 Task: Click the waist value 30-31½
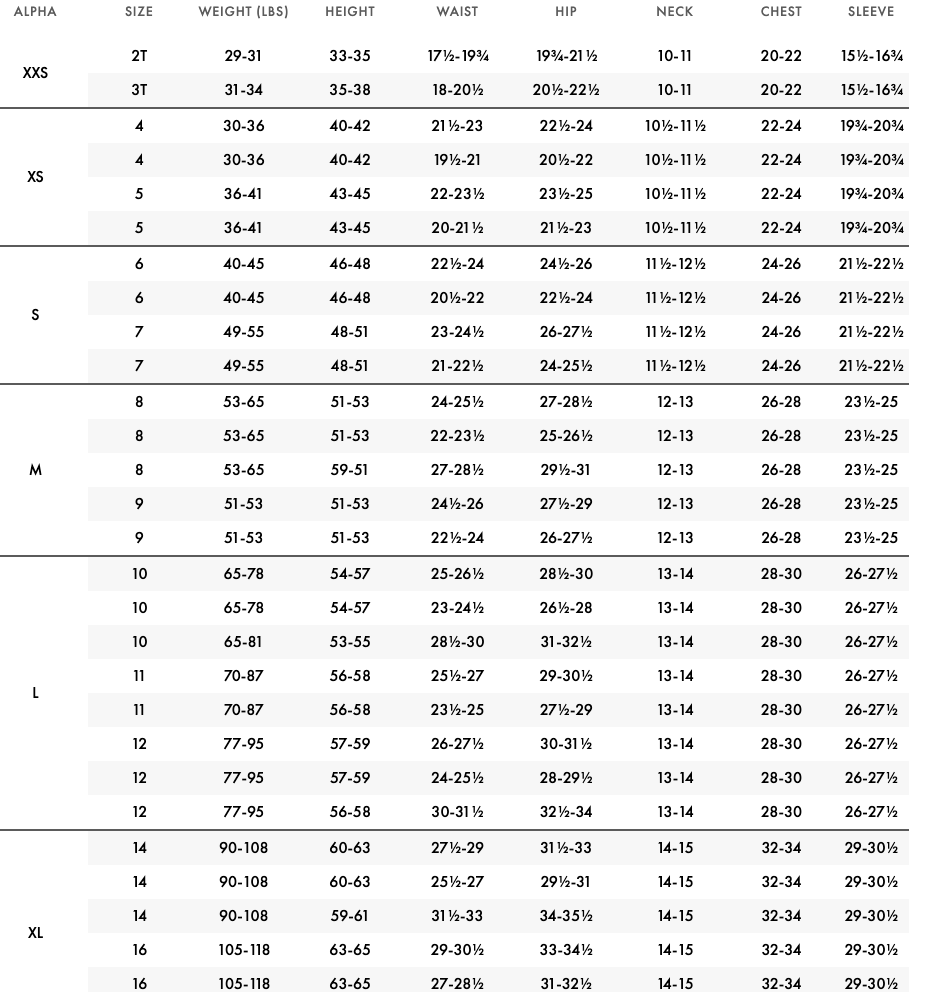[x=458, y=812]
